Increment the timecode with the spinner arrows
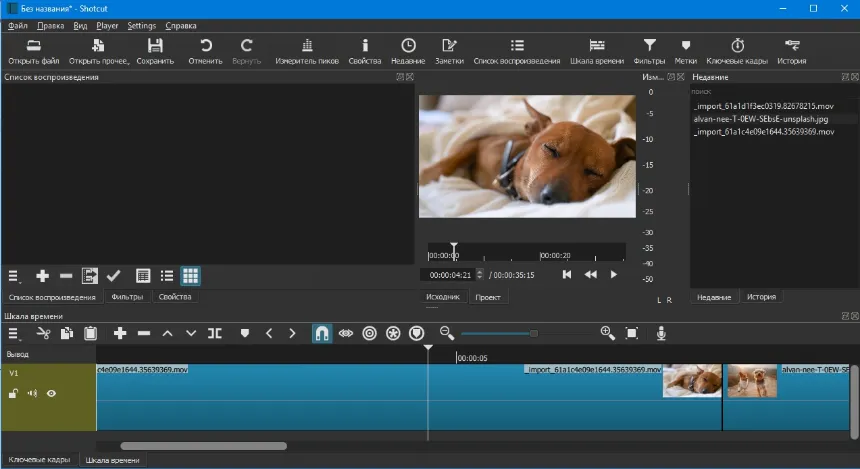The height and width of the screenshot is (469, 860). 480,272
